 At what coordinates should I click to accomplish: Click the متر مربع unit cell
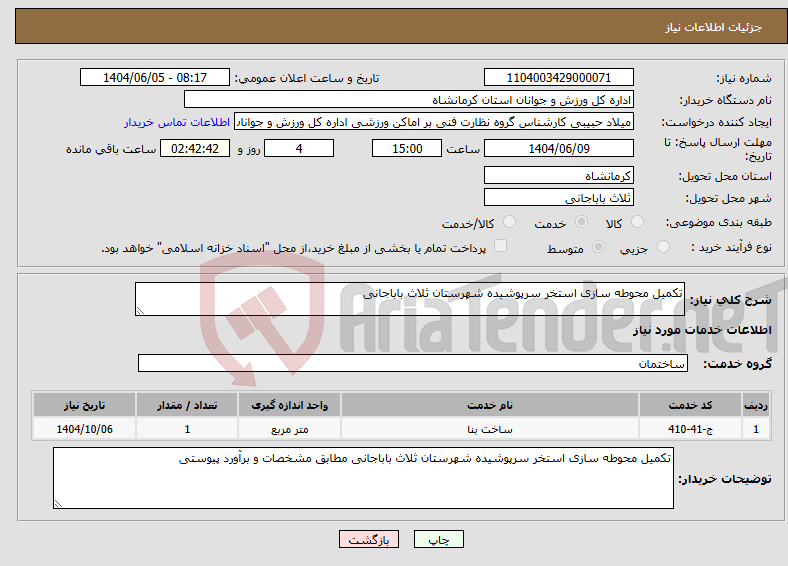pyautogui.click(x=289, y=429)
